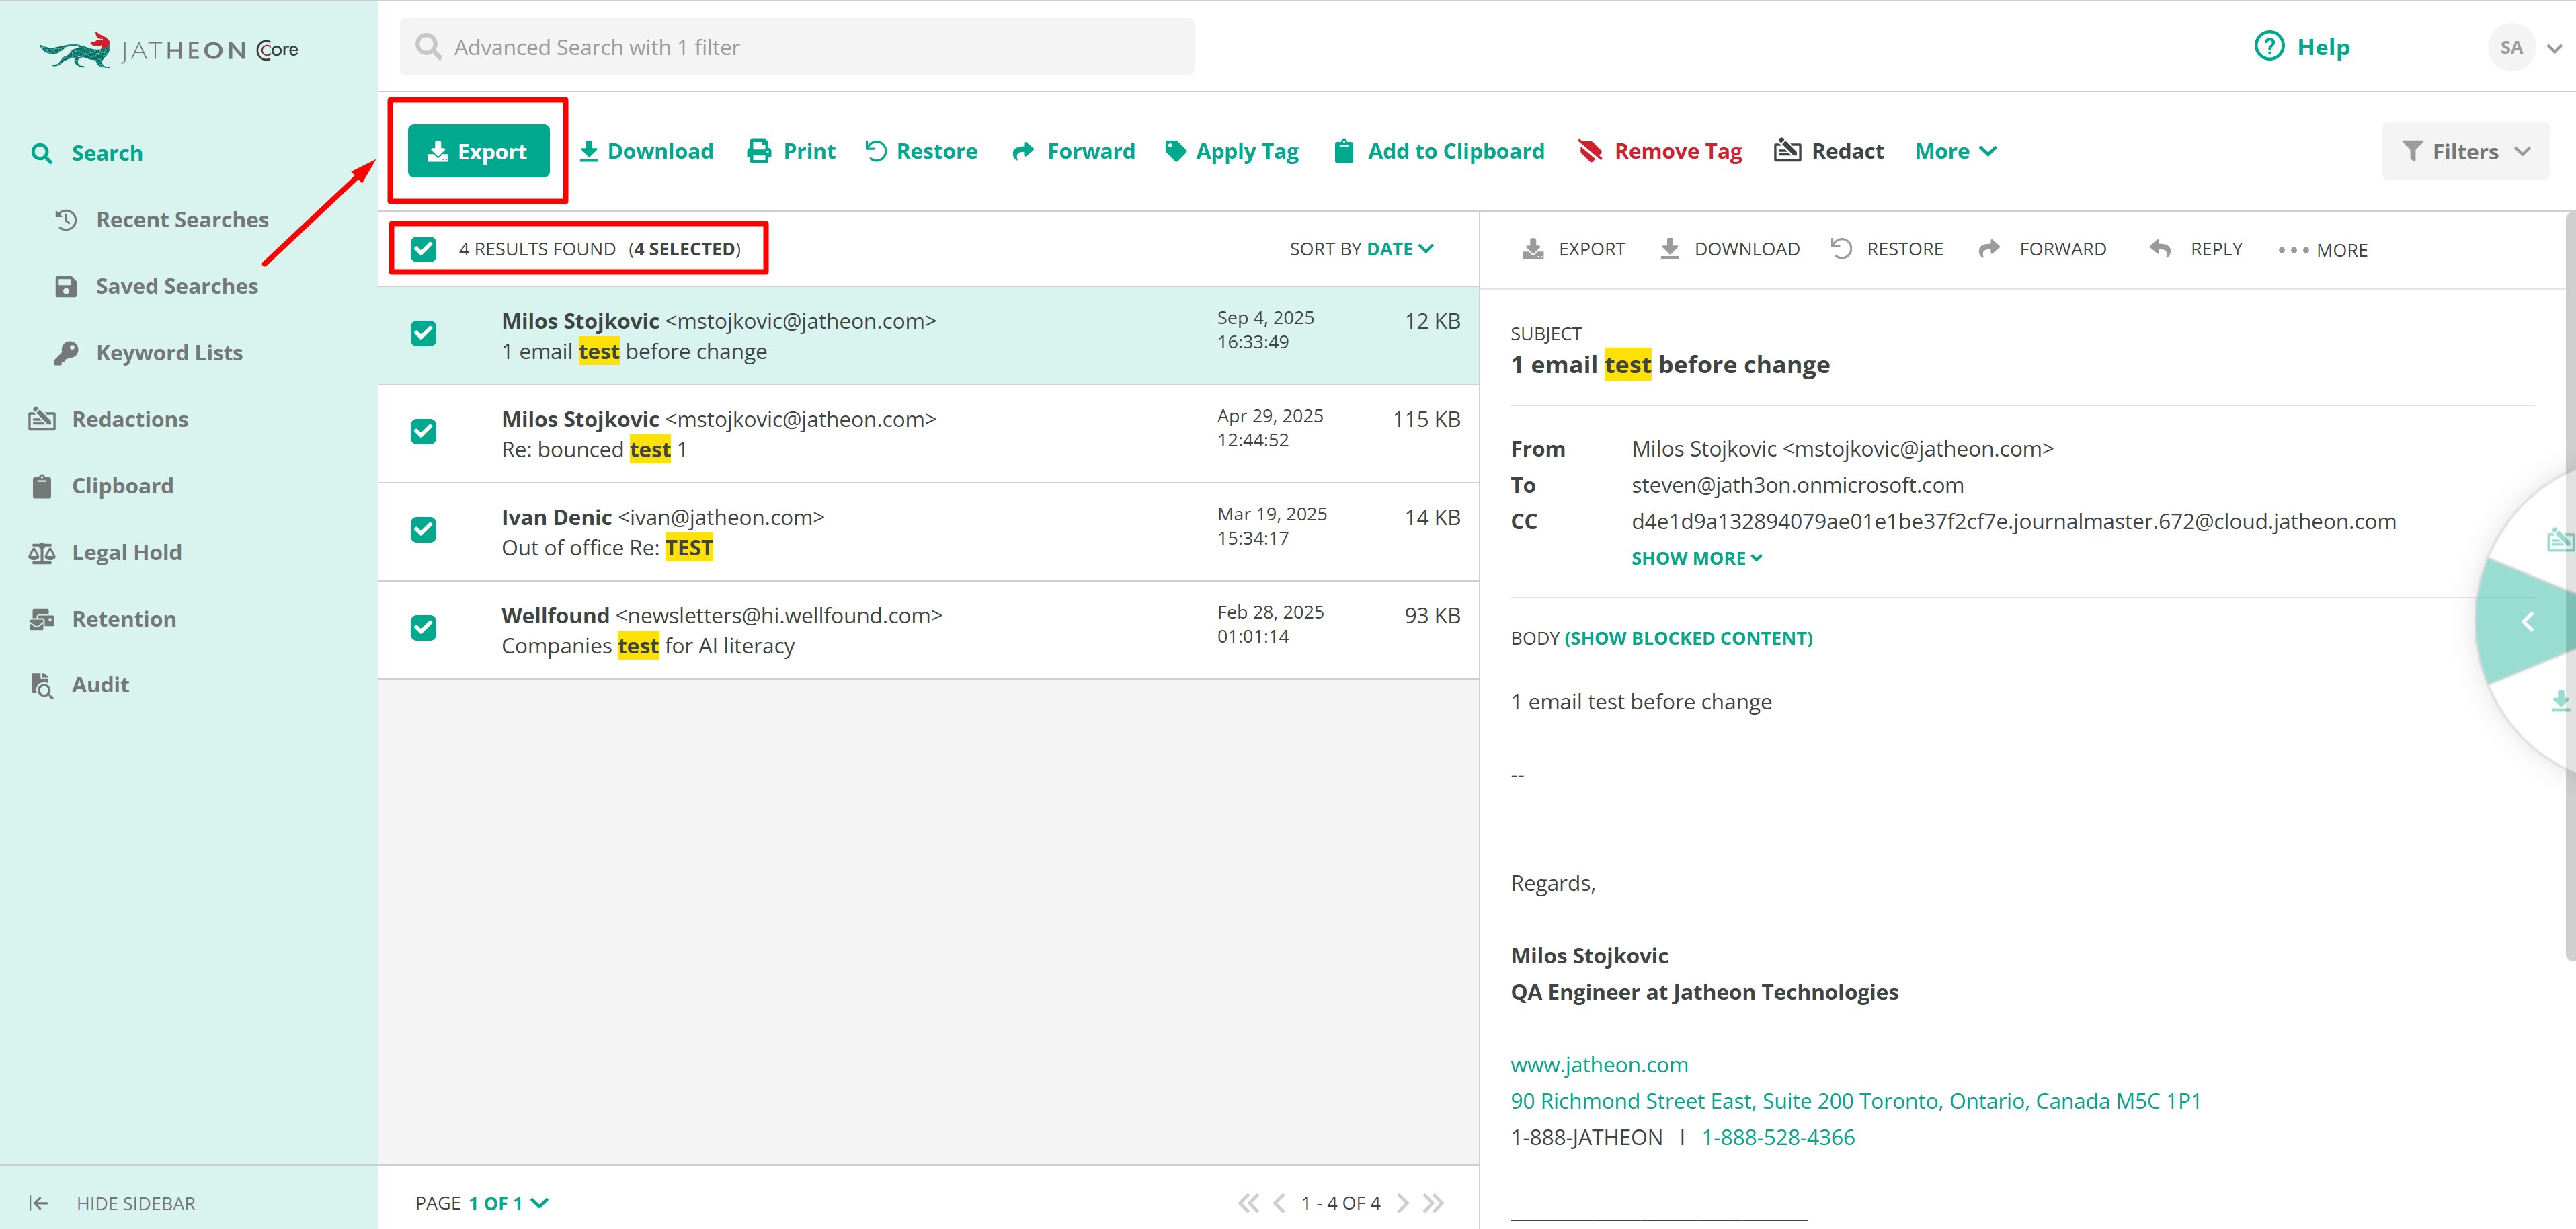Open the Filters dropdown
Viewport: 2576px width, 1229px height.
2466,151
